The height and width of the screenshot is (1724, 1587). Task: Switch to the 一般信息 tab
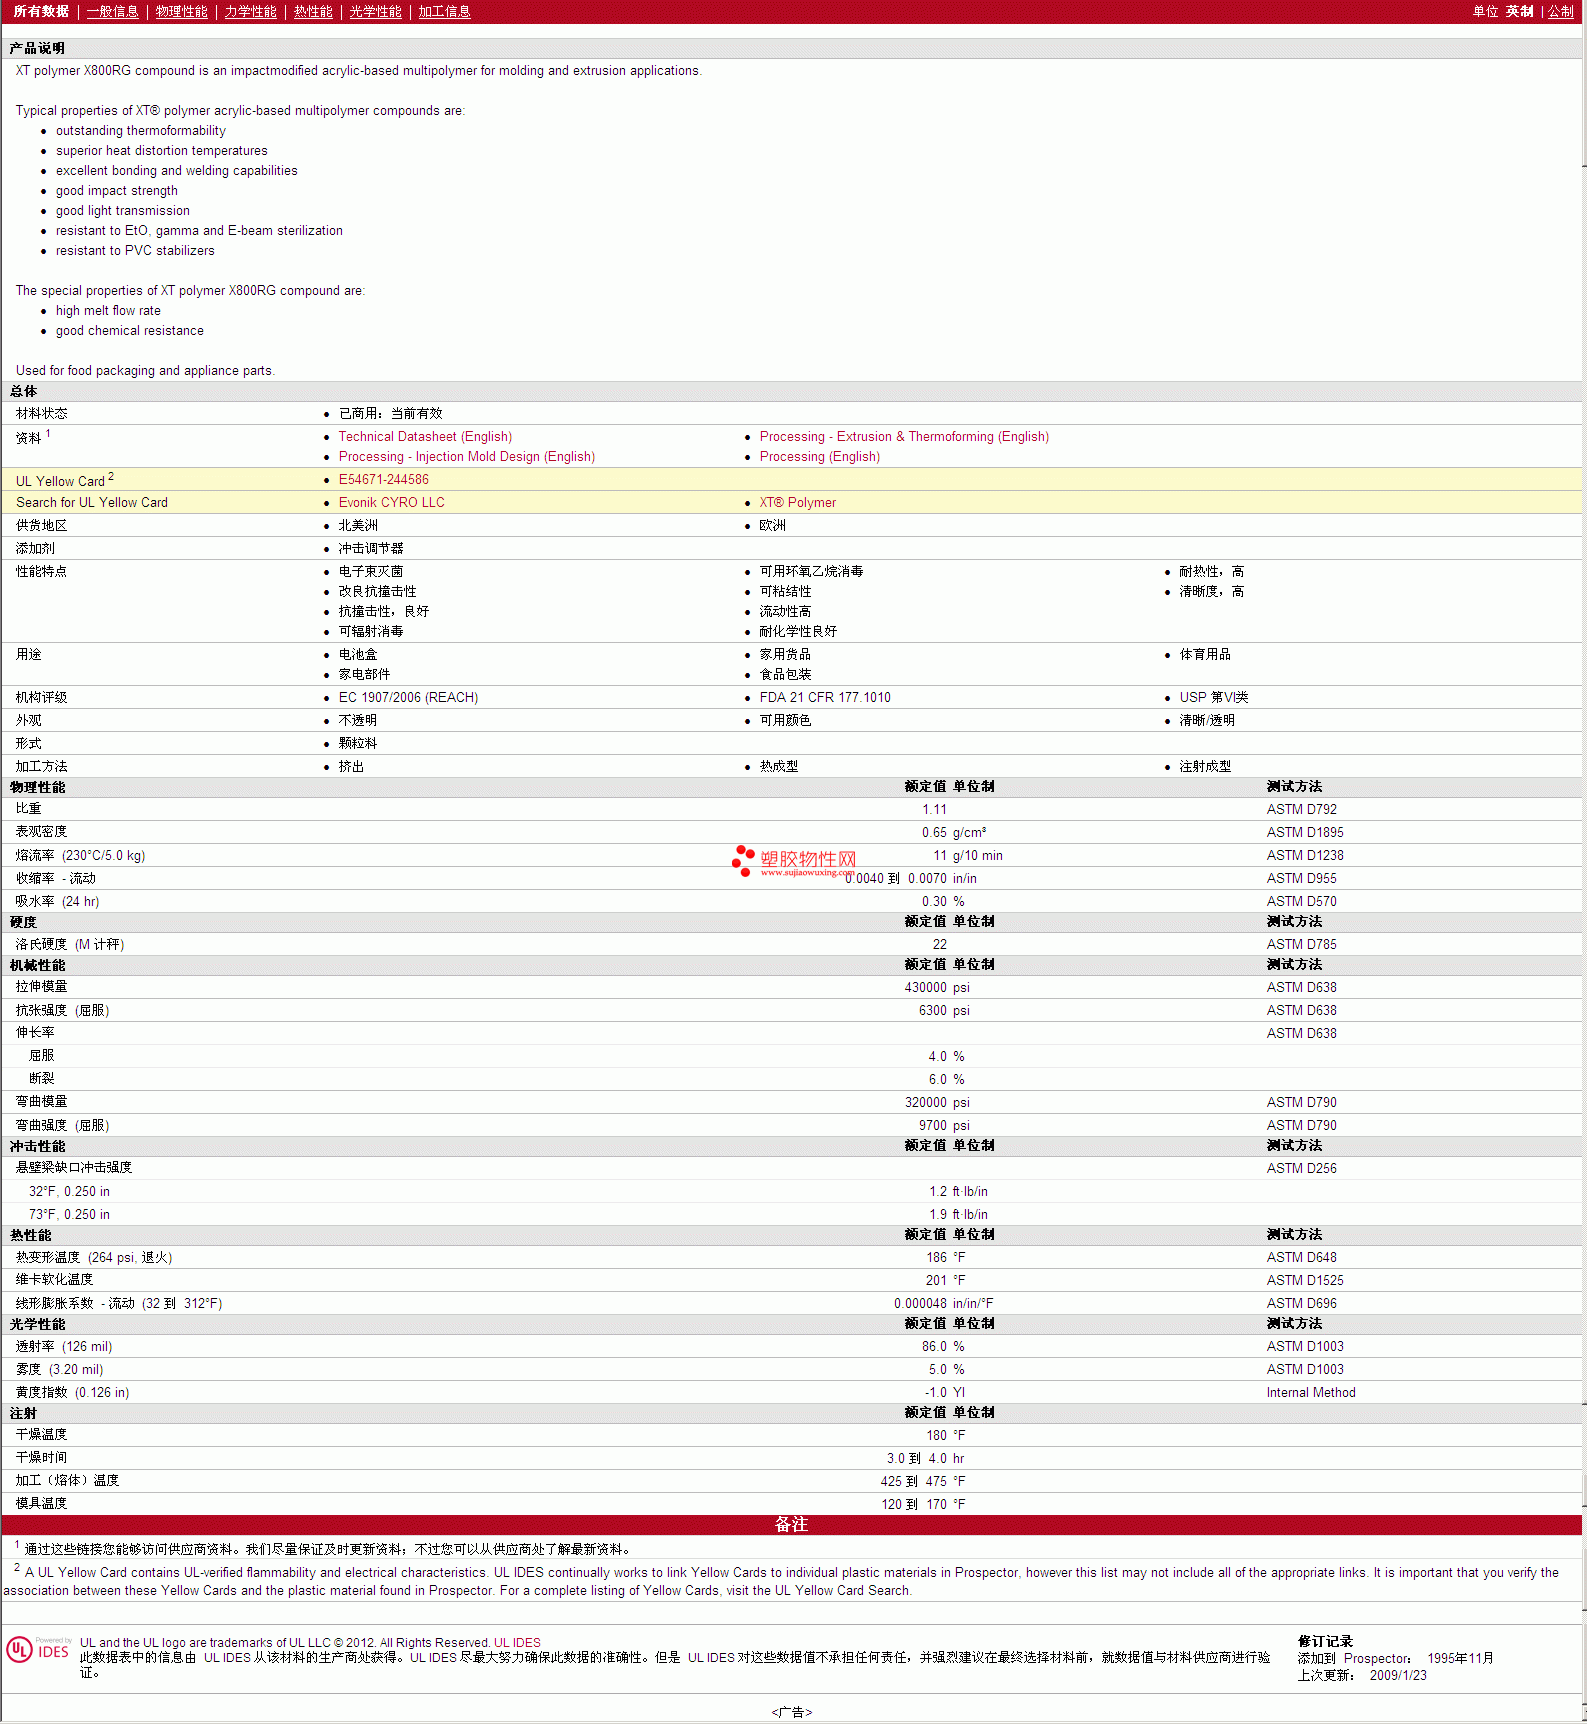click(x=112, y=11)
